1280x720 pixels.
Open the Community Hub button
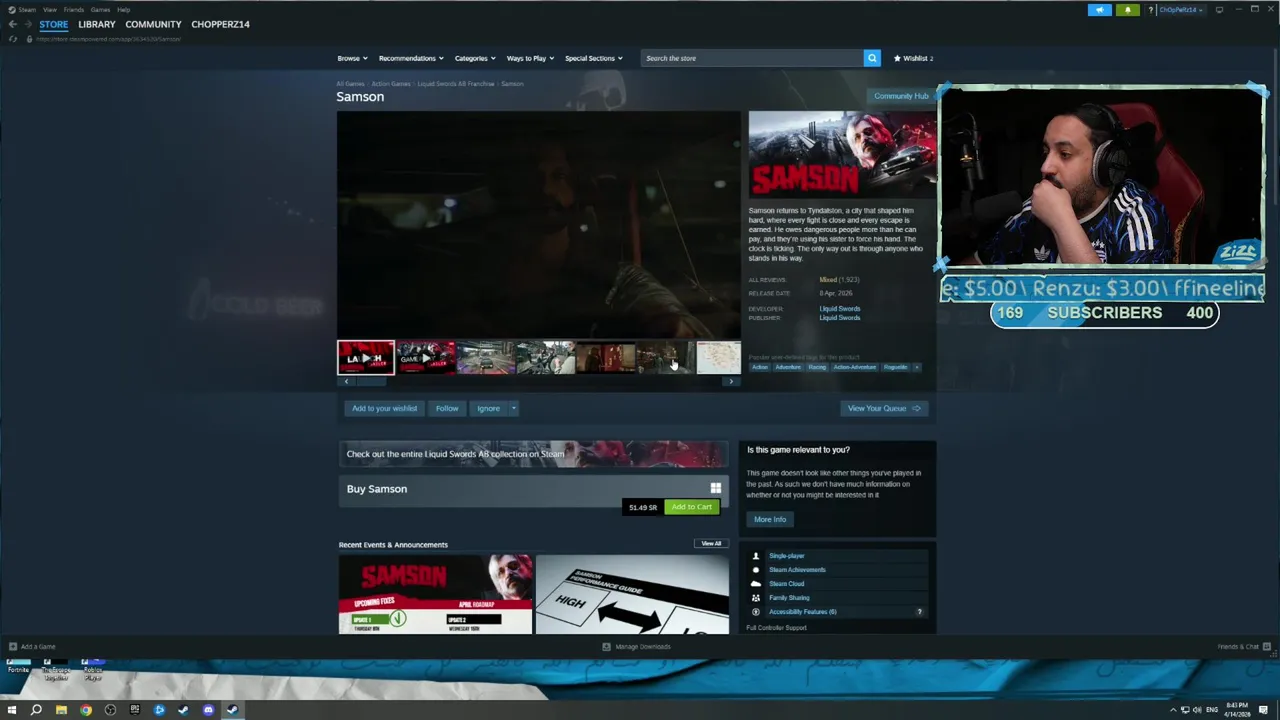click(x=901, y=96)
